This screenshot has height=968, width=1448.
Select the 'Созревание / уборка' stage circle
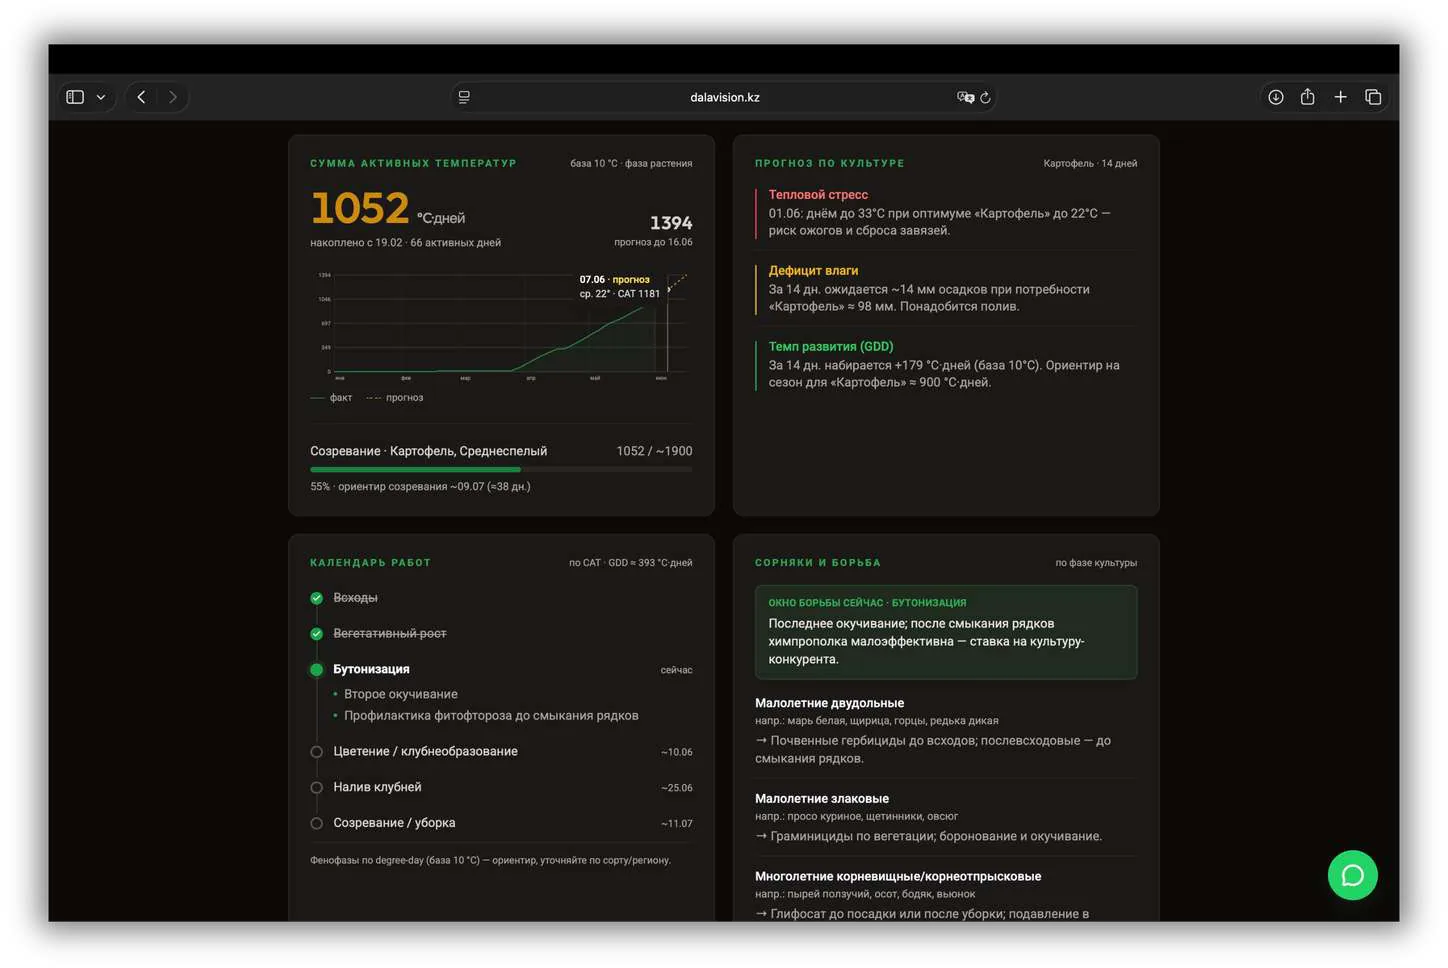point(316,824)
